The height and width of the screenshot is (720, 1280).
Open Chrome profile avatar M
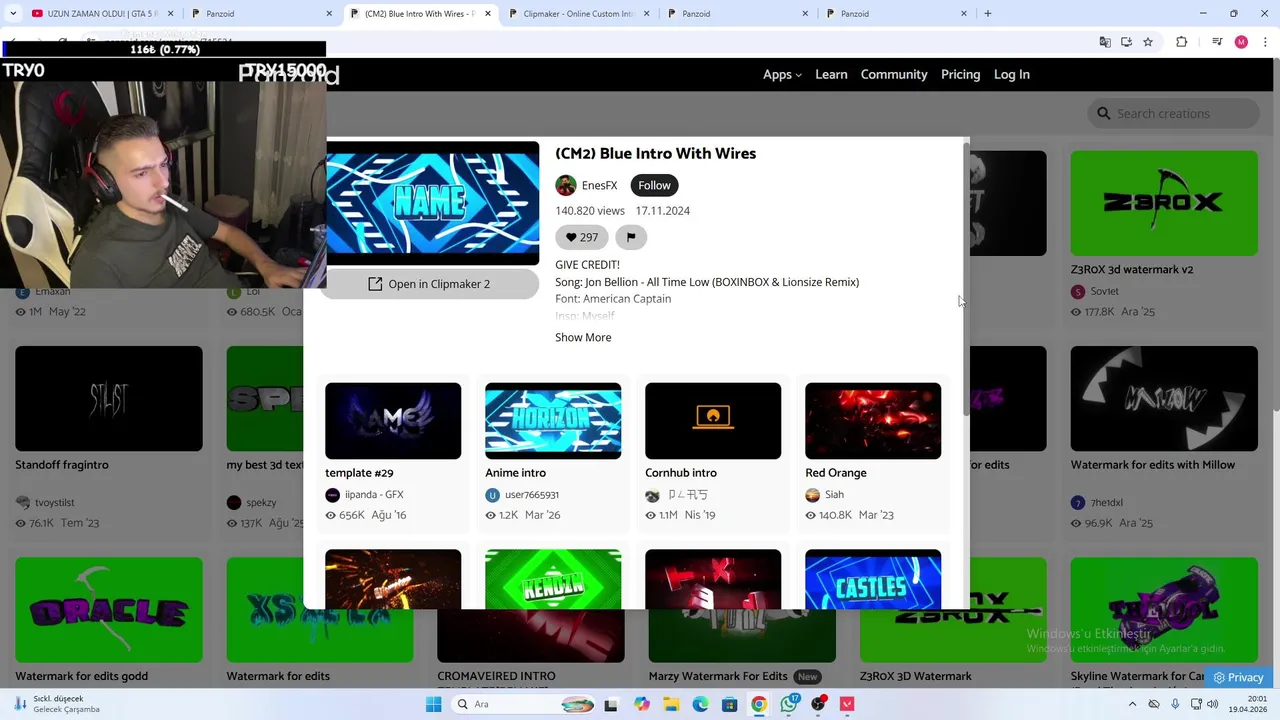[1241, 42]
